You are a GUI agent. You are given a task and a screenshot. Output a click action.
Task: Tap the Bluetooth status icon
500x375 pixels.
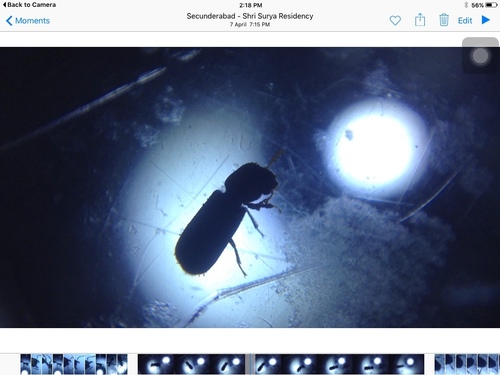click(466, 5)
